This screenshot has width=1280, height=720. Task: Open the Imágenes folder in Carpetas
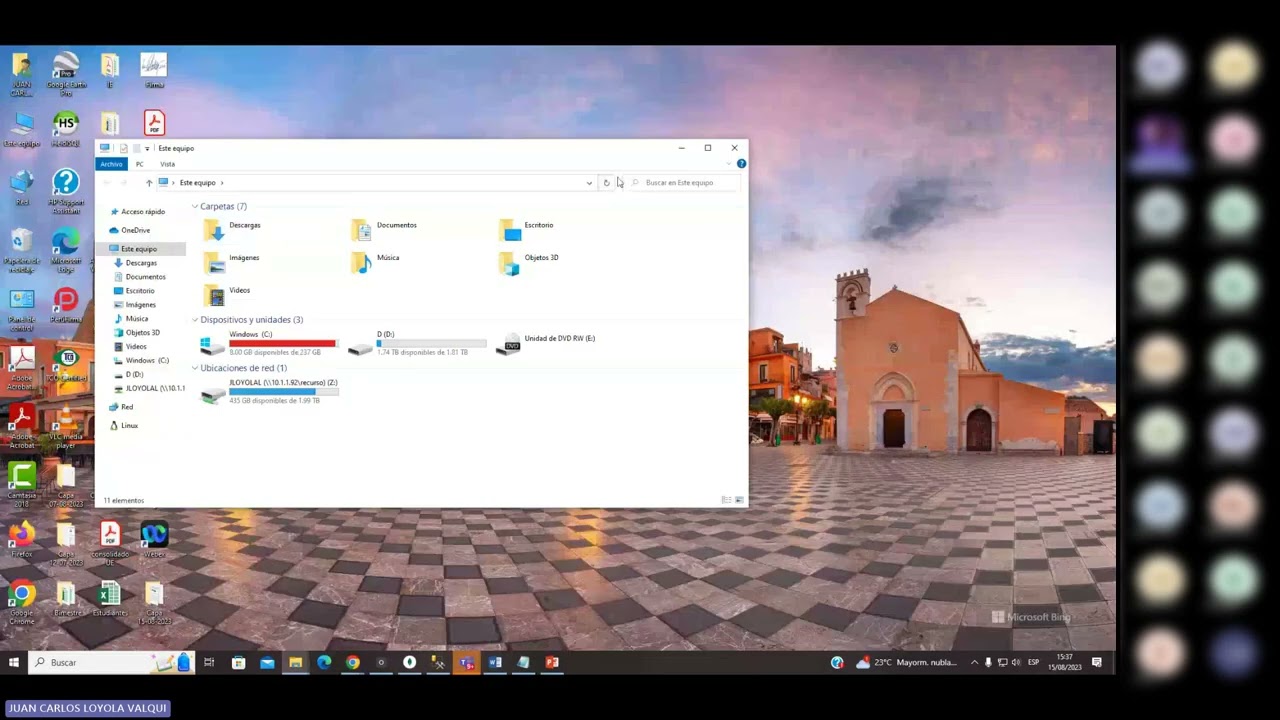click(231, 262)
